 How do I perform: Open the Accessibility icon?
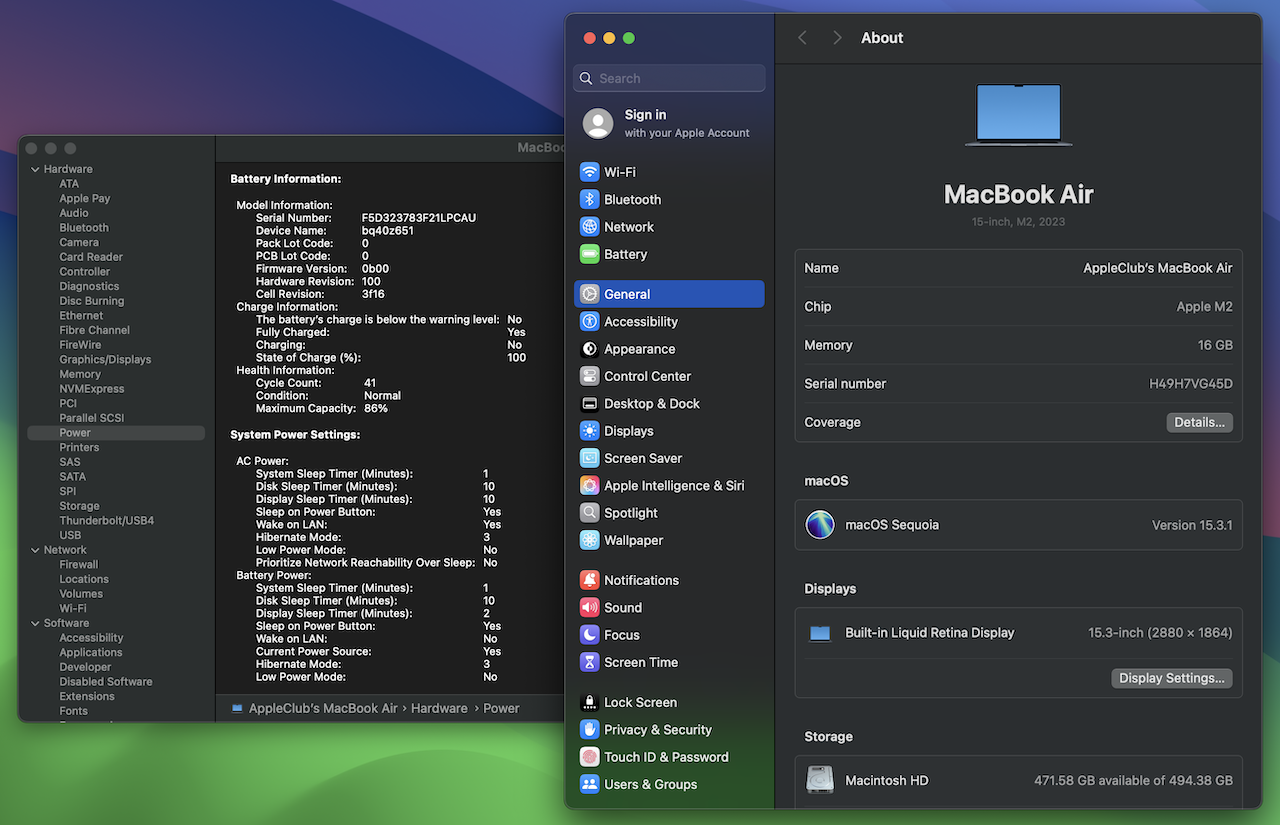tap(590, 321)
